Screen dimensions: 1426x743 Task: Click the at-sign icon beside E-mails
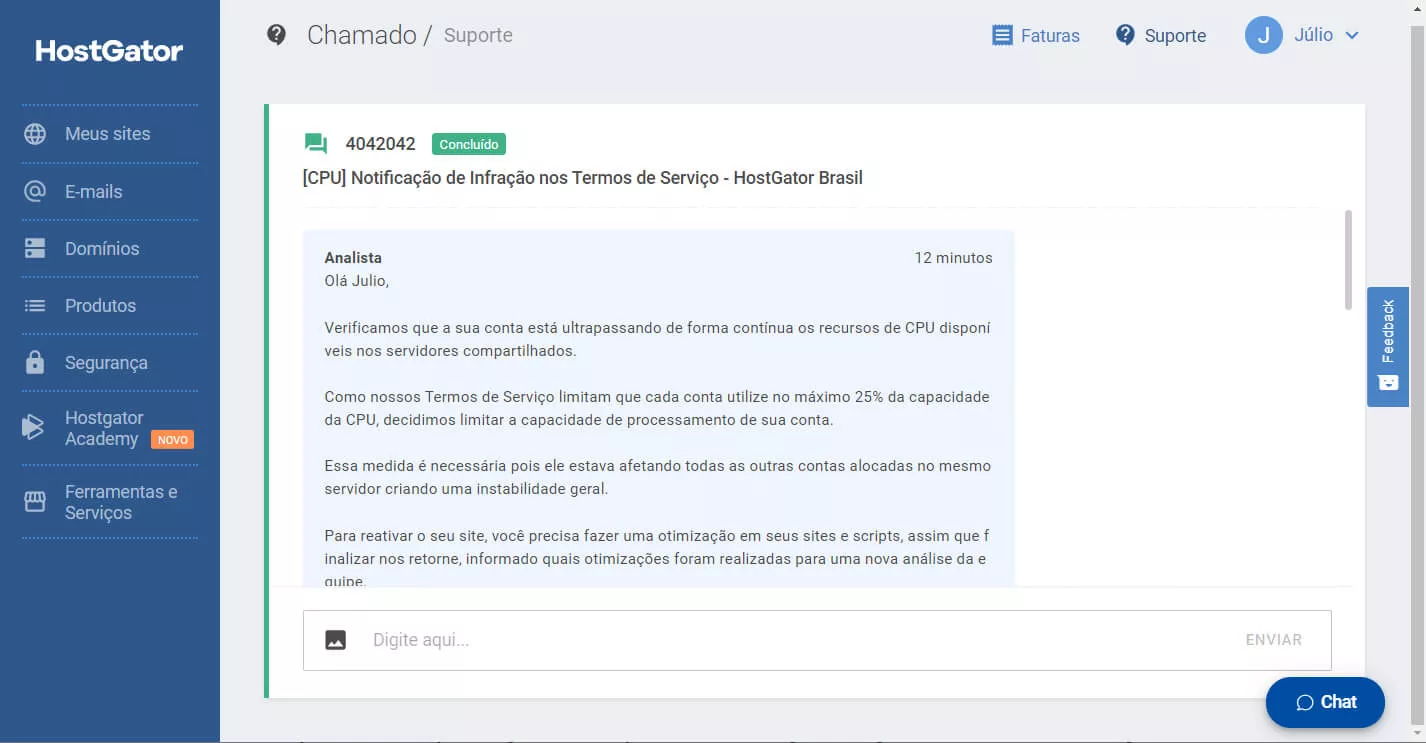[35, 191]
